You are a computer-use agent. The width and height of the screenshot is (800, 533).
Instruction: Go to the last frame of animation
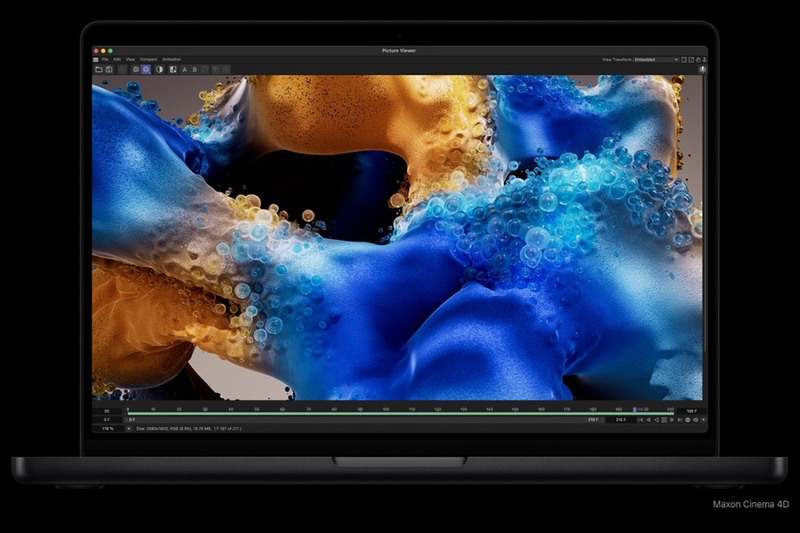[680, 420]
